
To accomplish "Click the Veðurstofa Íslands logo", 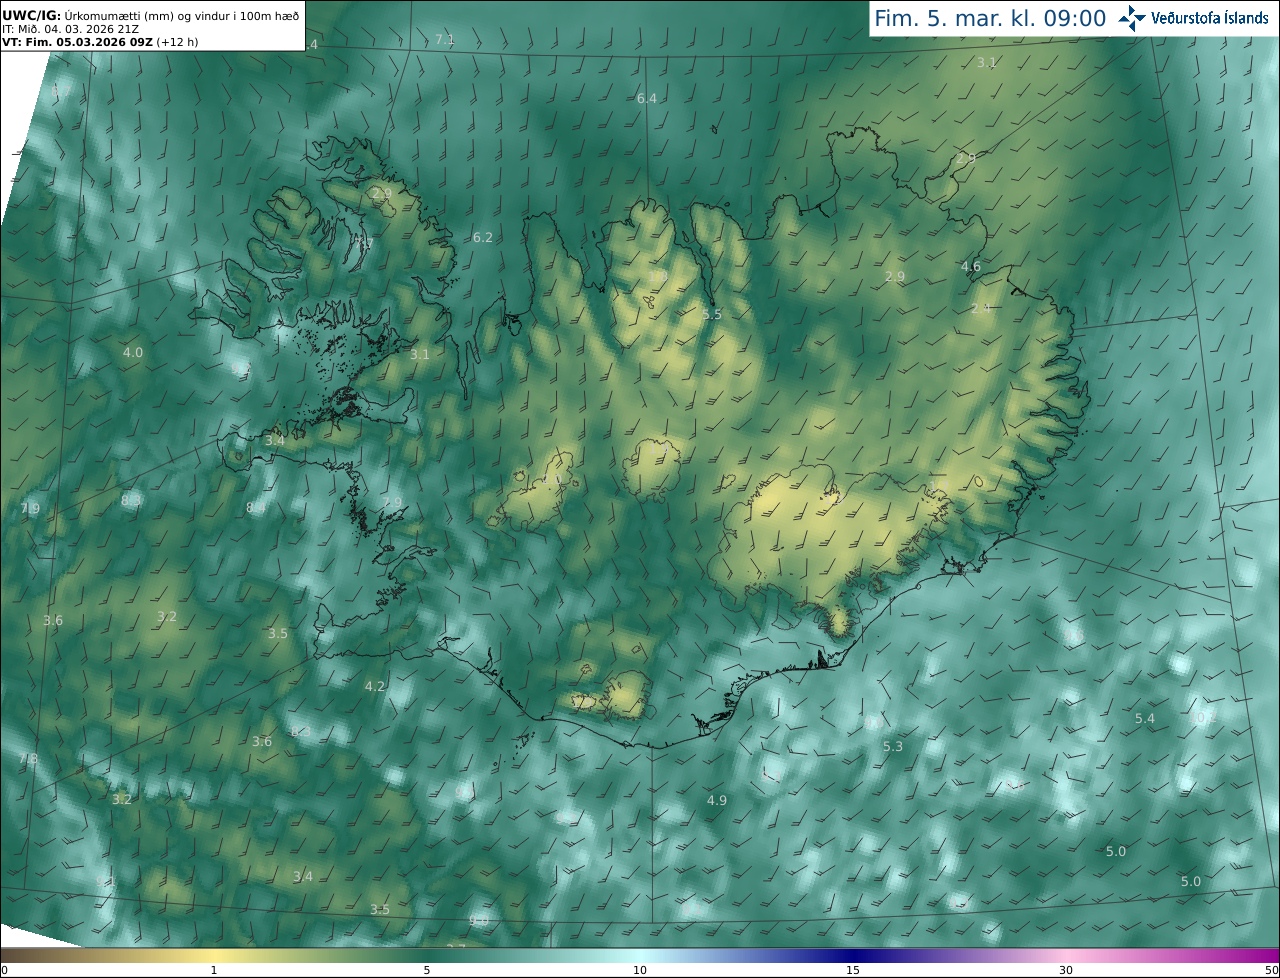I will pos(1193,18).
